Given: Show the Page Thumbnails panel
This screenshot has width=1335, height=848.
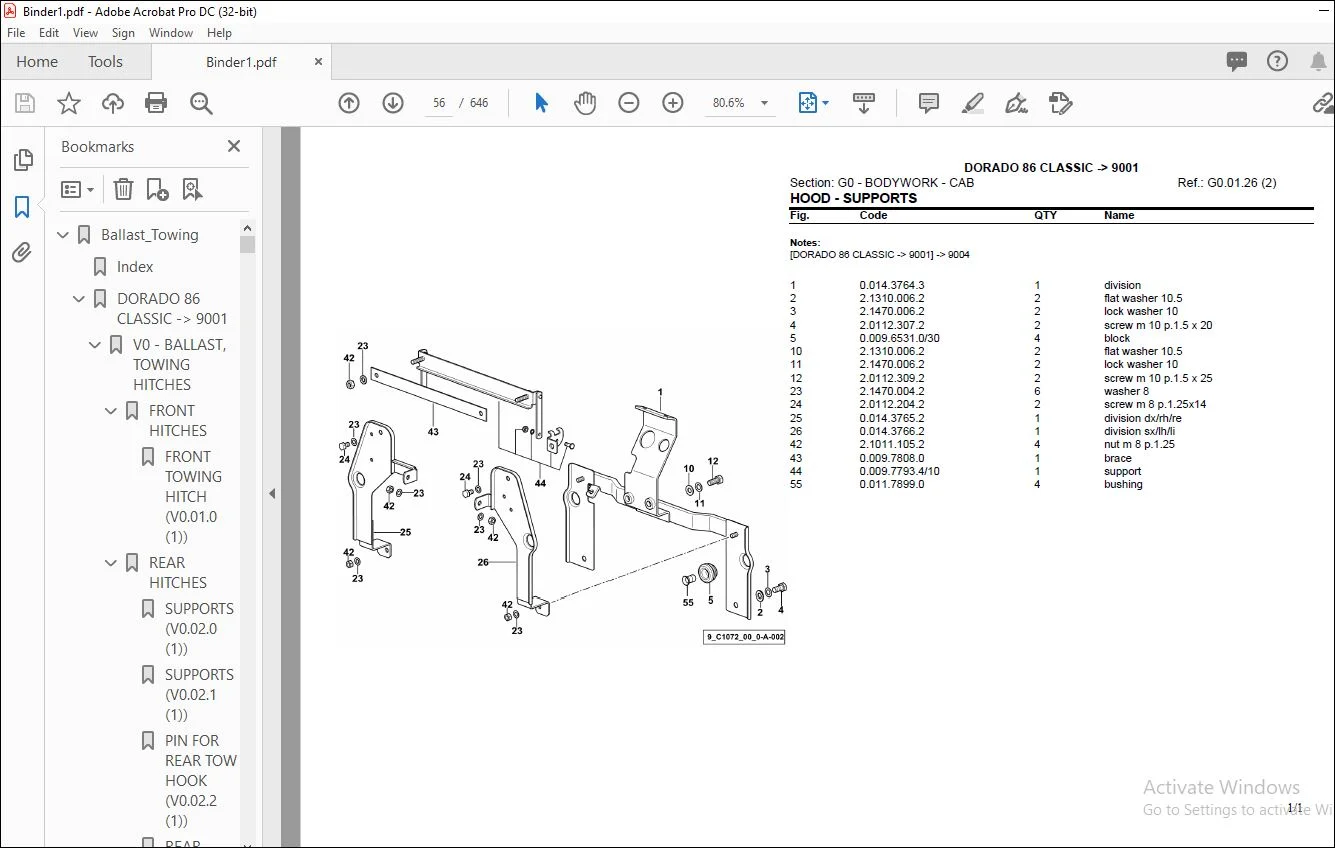Looking at the screenshot, I should (22, 160).
